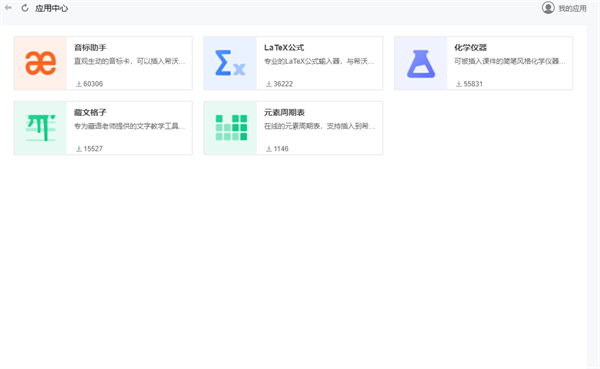Open the user avatar icon
The height and width of the screenshot is (369, 600).
[548, 8]
